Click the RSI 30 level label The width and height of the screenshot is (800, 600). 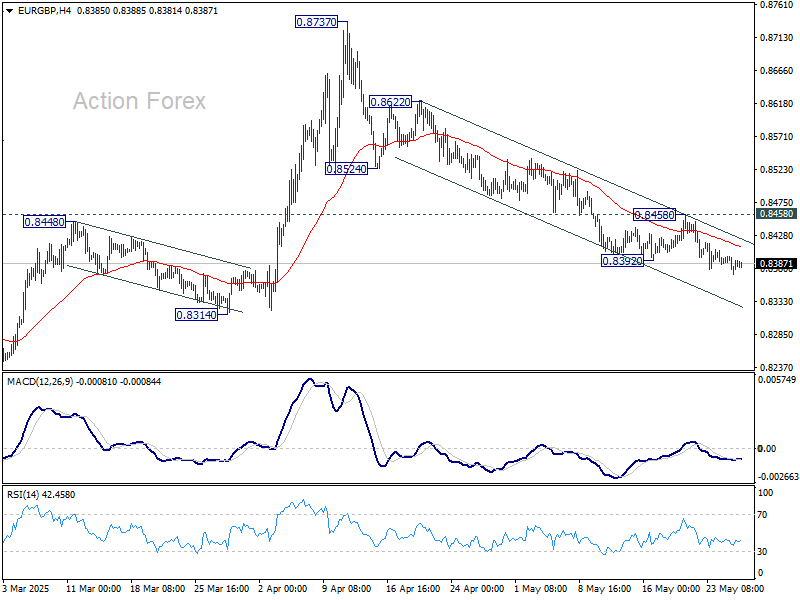point(762,552)
